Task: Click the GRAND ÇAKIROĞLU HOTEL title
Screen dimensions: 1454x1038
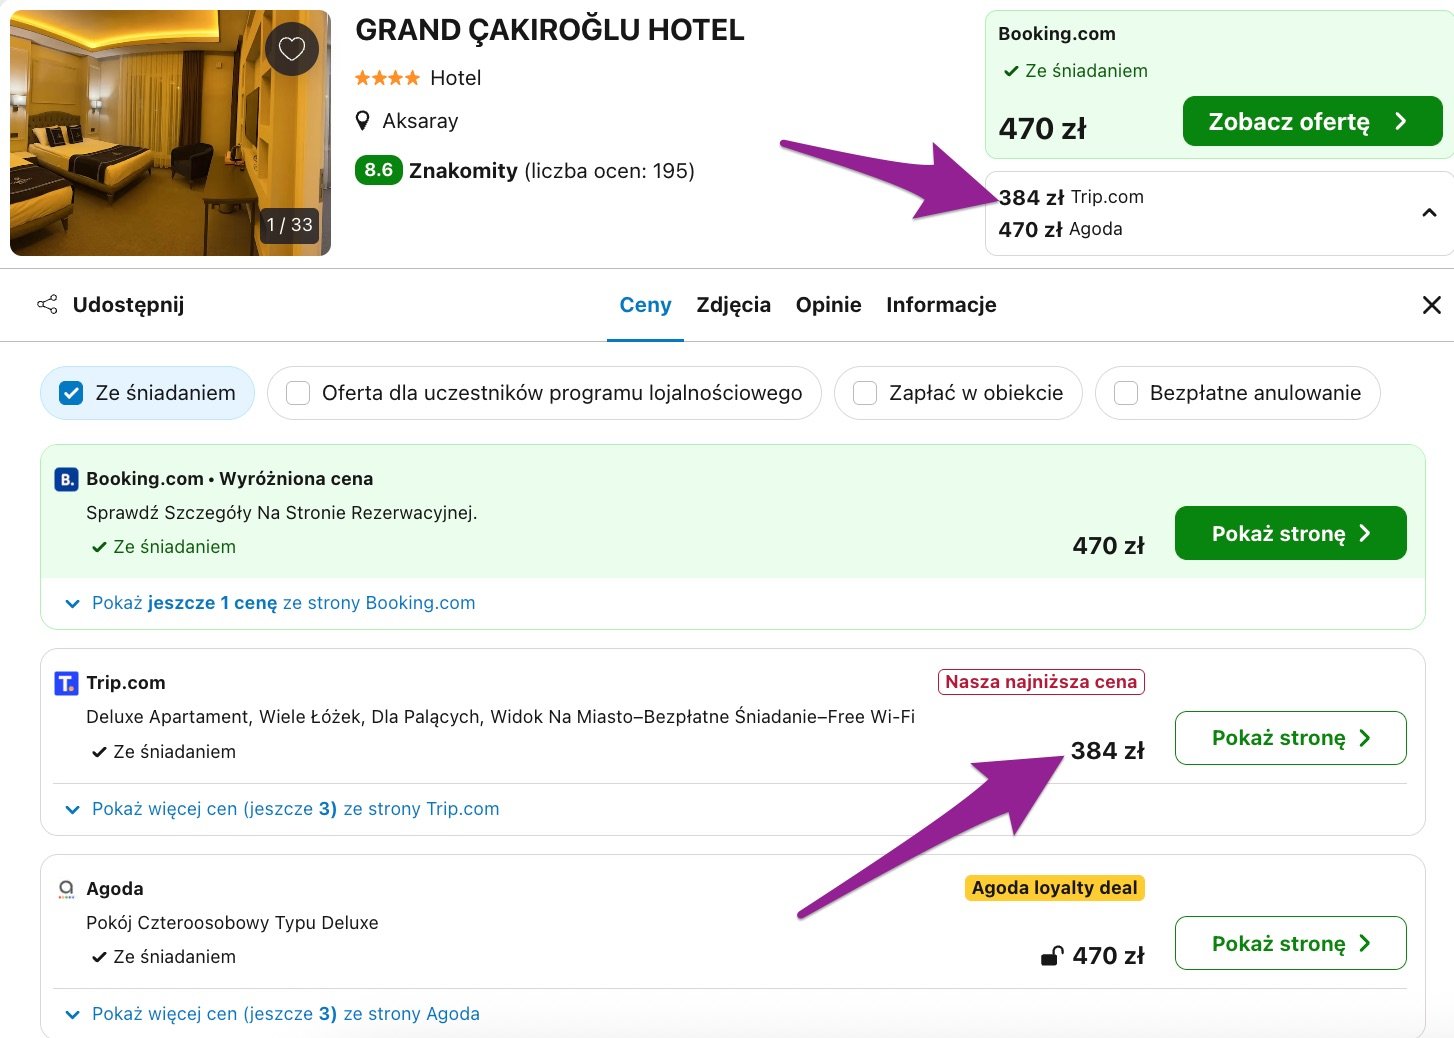Action: (x=550, y=30)
